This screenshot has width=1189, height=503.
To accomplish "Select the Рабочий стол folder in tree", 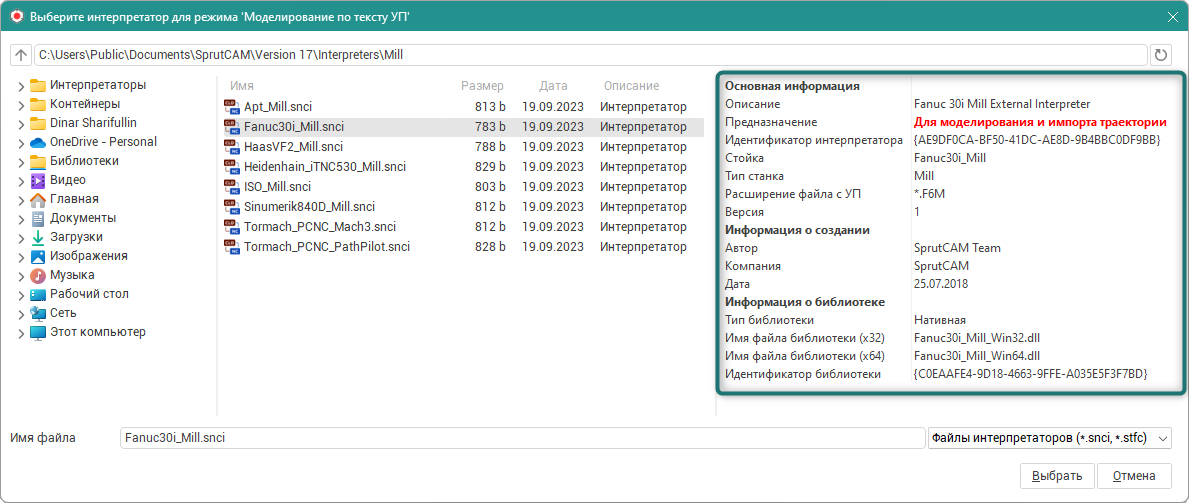I will point(89,294).
